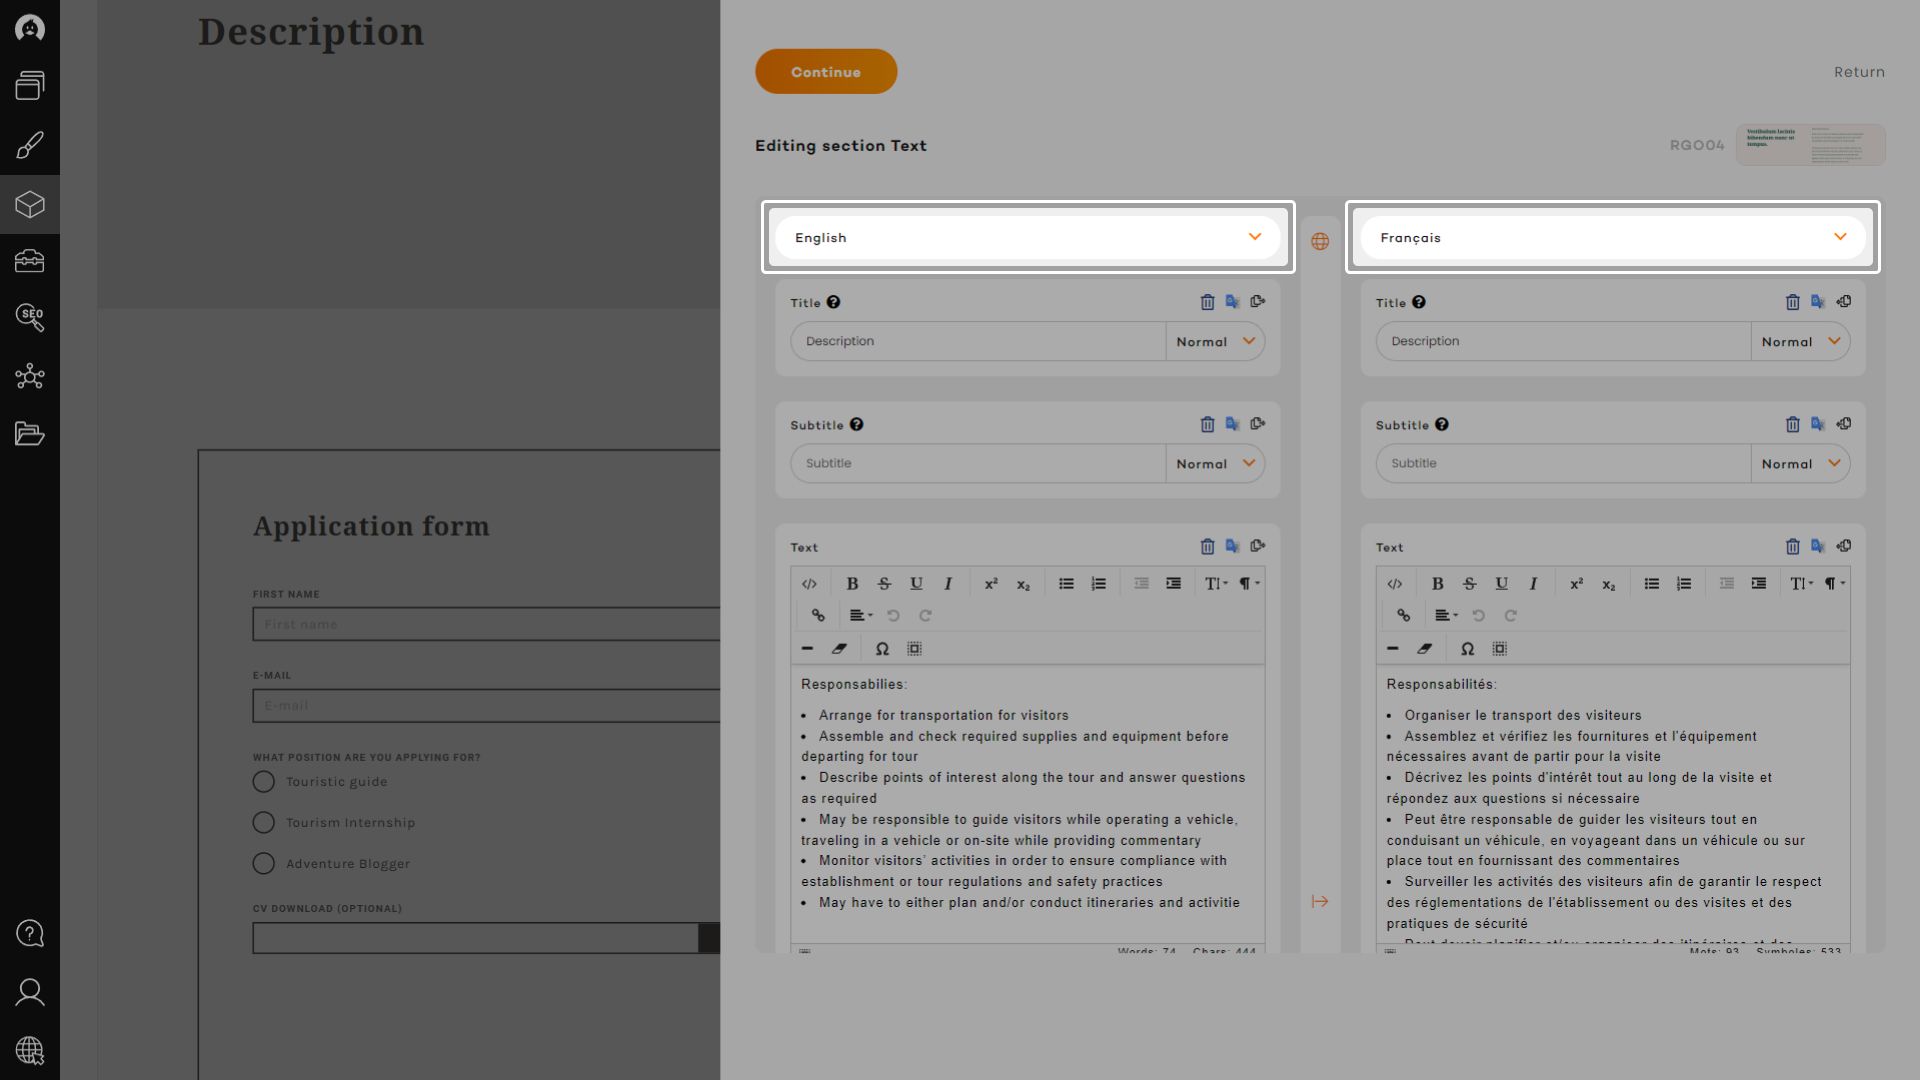Screen dimensions: 1920x1080
Task: Click the Return link
Action: [x=1859, y=72]
